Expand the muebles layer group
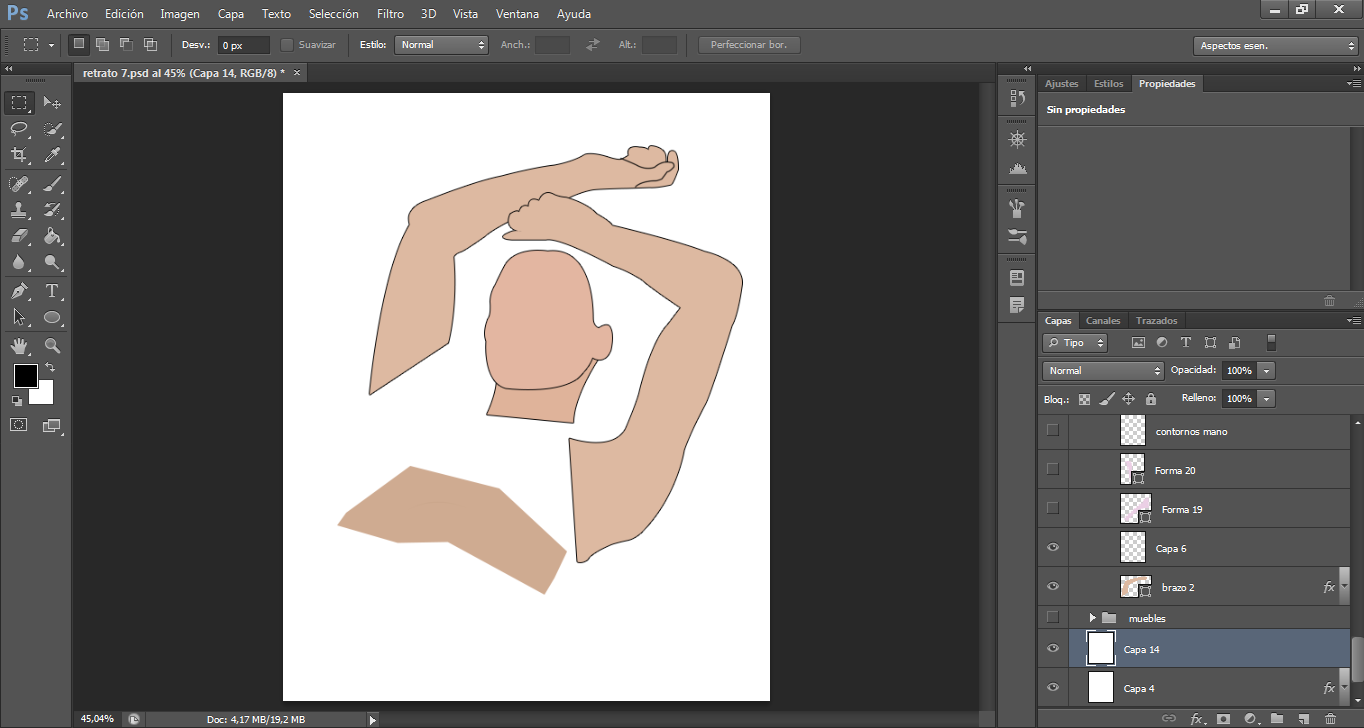The image size is (1364, 728). [x=1092, y=618]
